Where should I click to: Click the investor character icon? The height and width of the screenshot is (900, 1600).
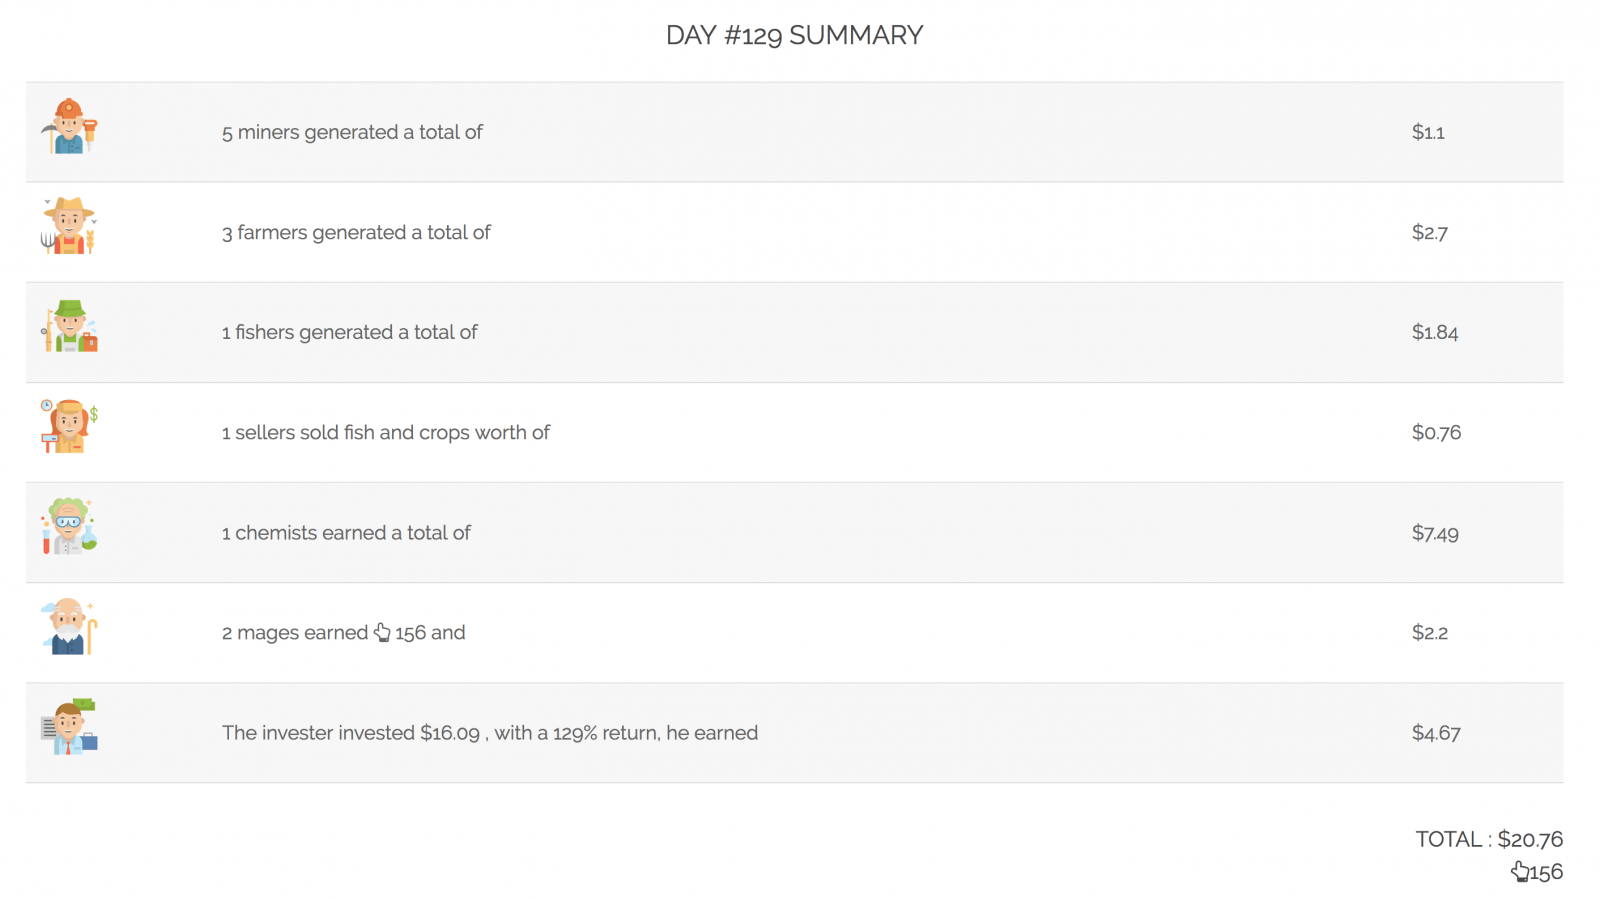(69, 727)
